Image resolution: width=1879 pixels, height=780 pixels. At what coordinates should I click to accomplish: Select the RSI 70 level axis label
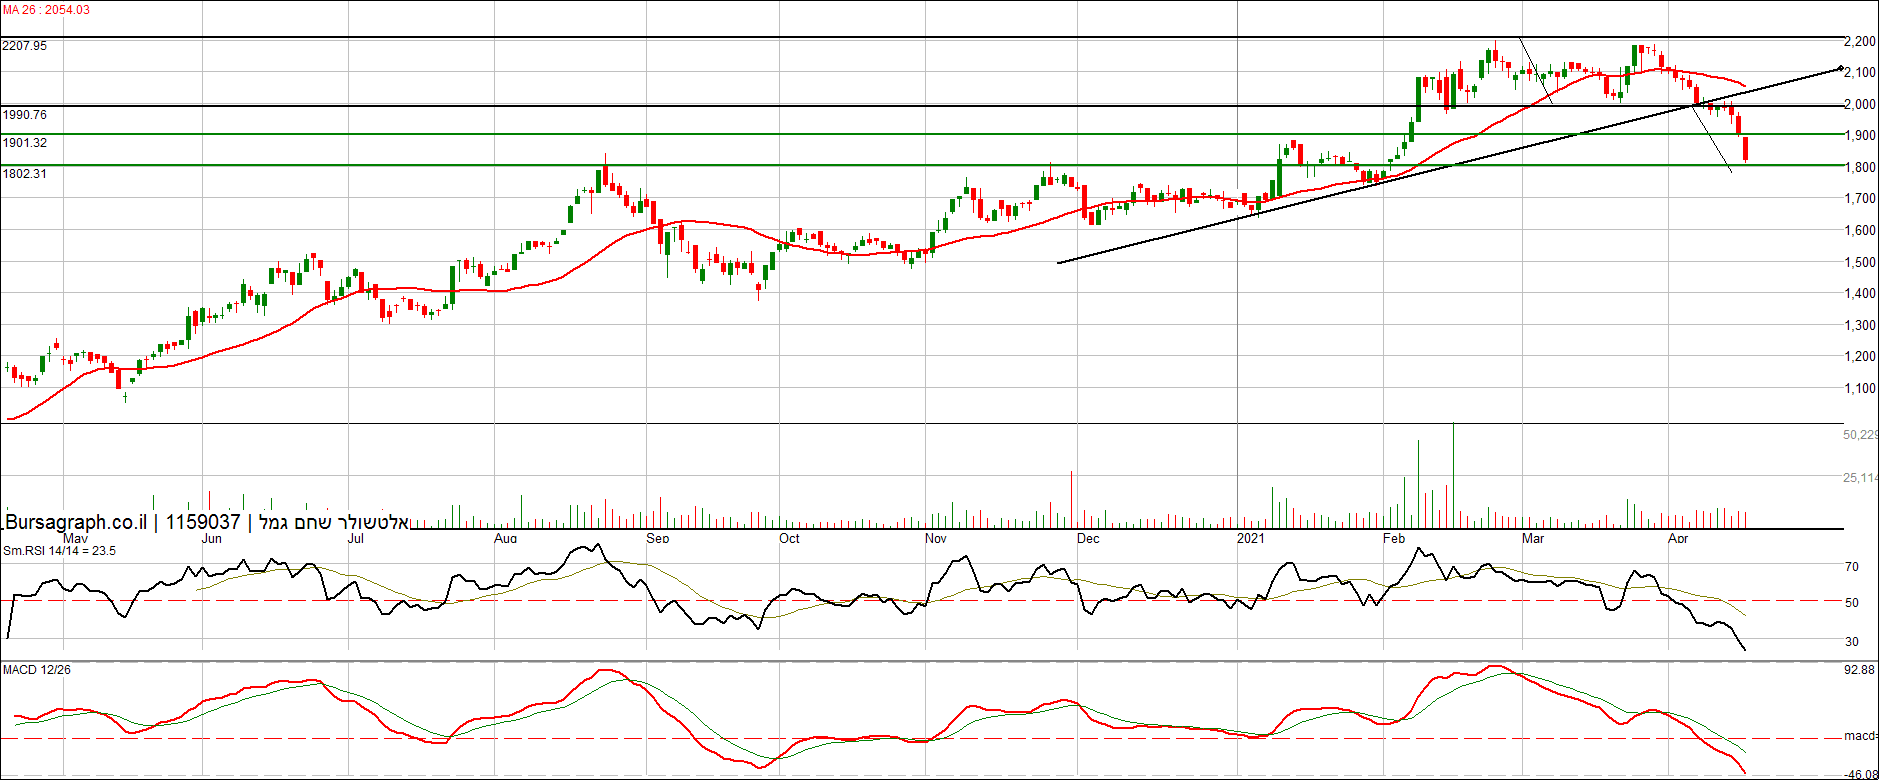coord(1852,567)
